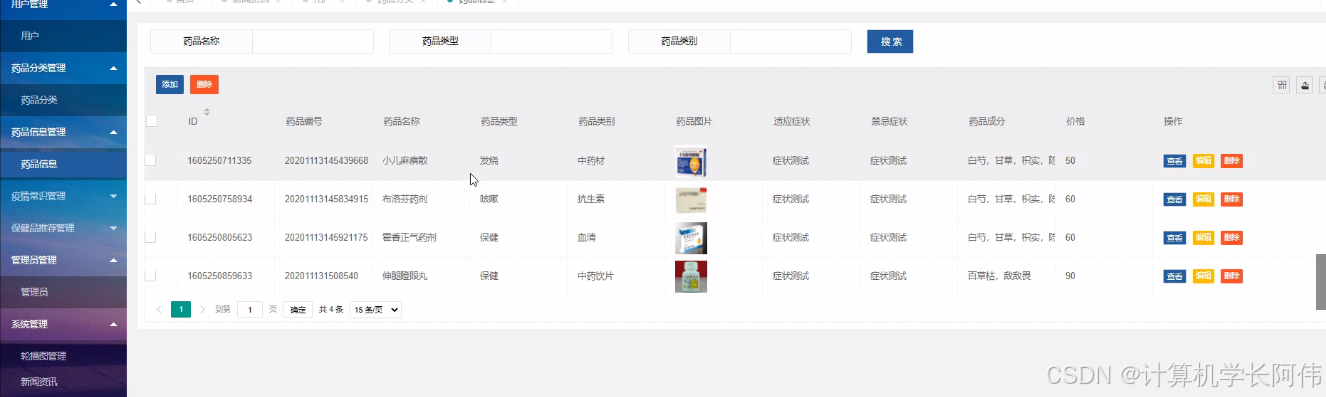Image resolution: width=1326 pixels, height=397 pixels.
Task: Click the 确定 page jump button
Action: (298, 310)
